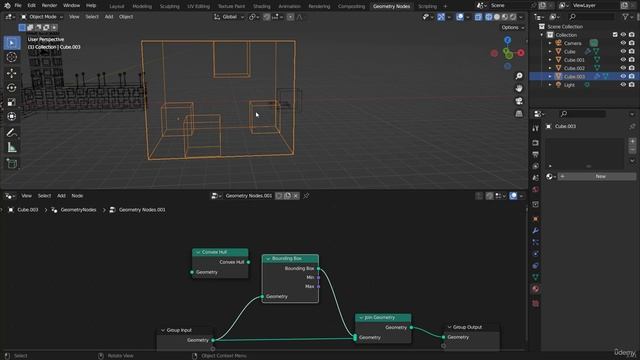Screen dimensions: 640x360
Task: Open the File menu
Action: (18, 5)
